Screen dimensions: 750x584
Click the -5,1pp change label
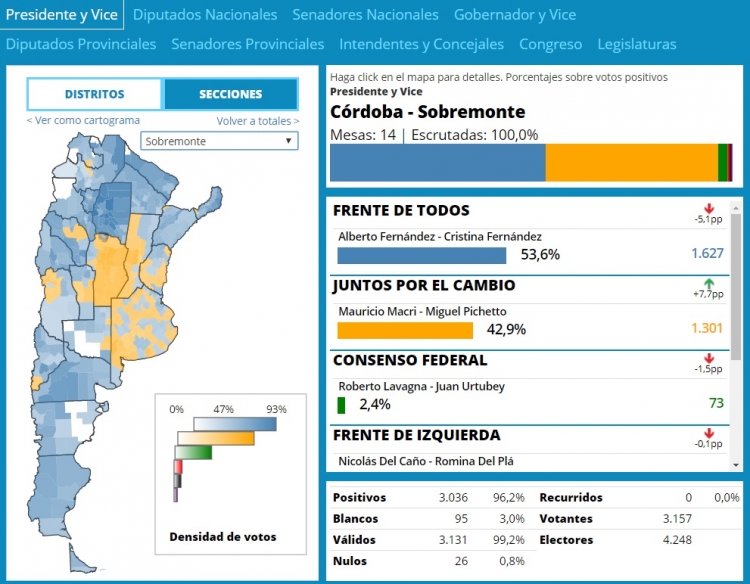708,219
